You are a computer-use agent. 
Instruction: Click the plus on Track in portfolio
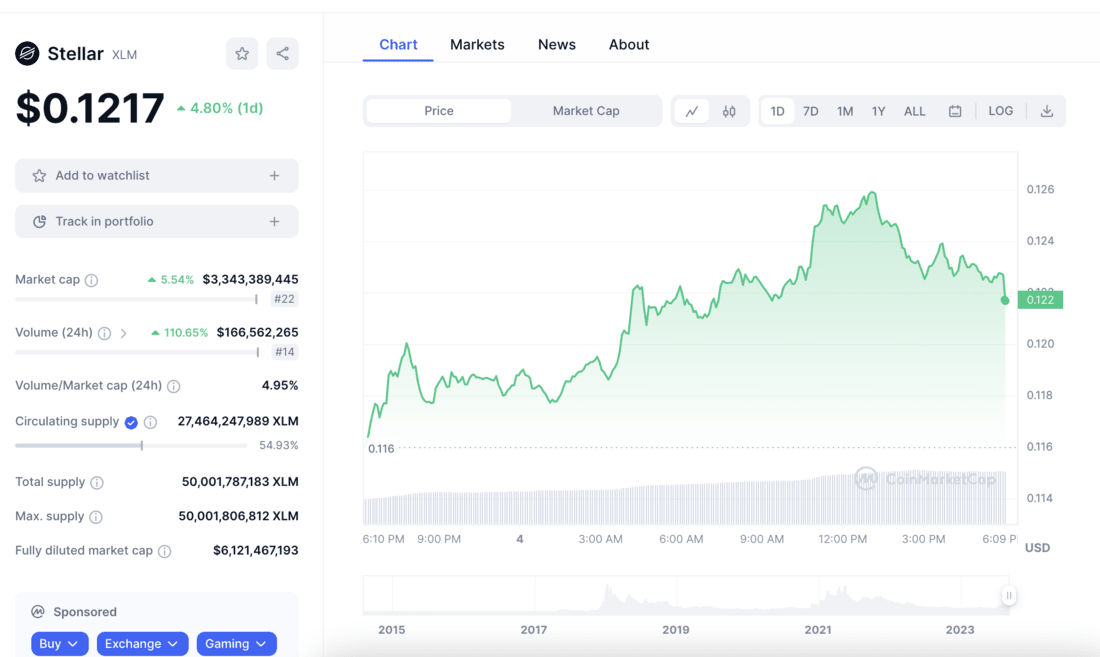(274, 222)
